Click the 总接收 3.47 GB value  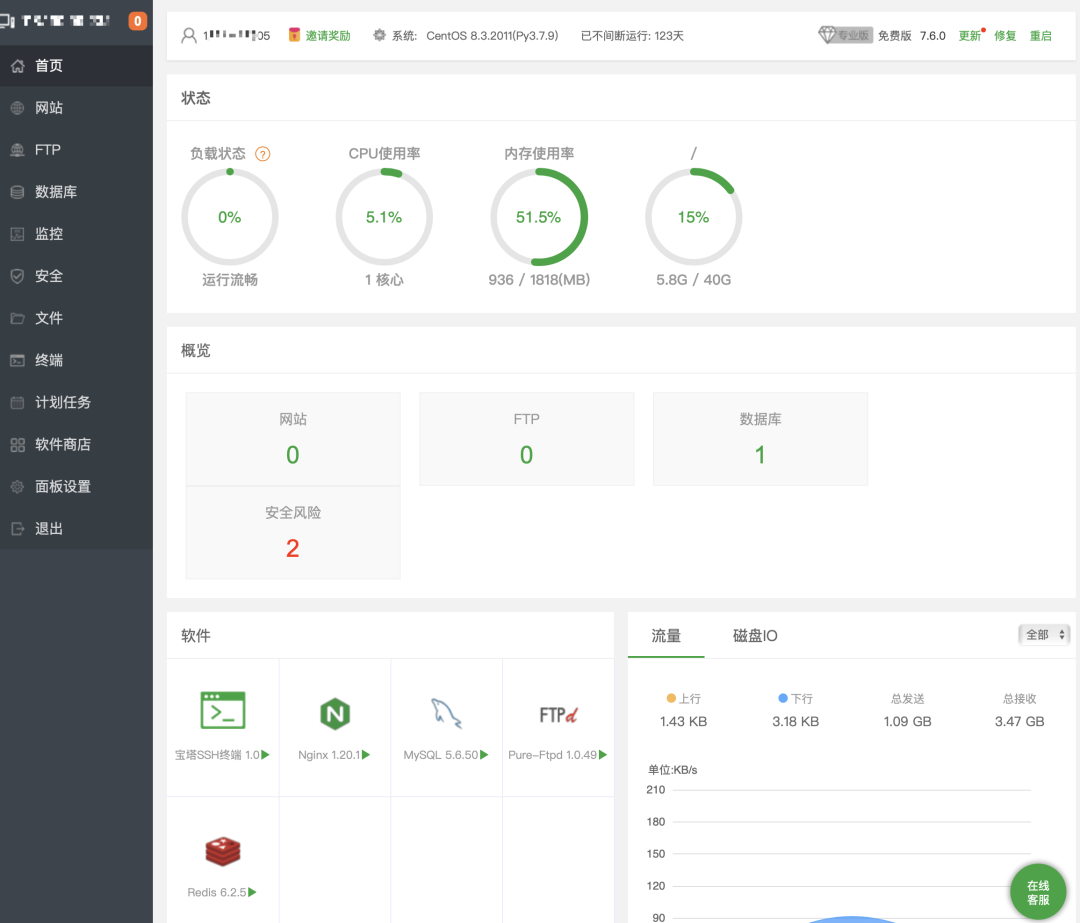[x=1019, y=721]
